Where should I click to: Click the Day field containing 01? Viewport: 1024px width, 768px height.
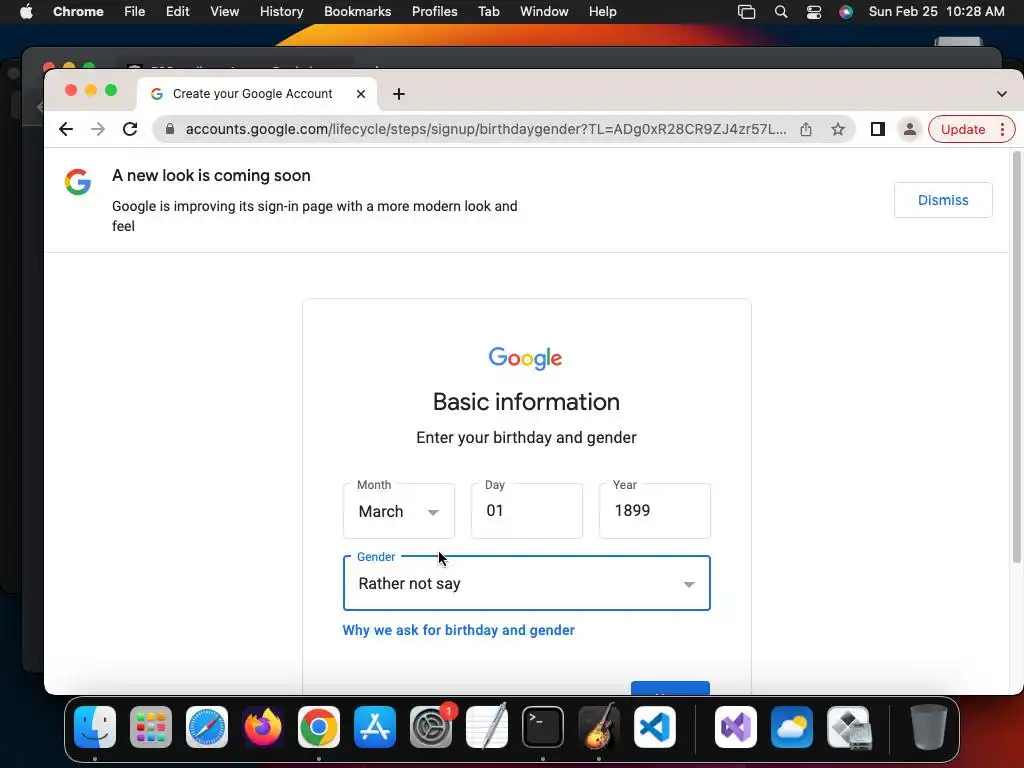[526, 511]
